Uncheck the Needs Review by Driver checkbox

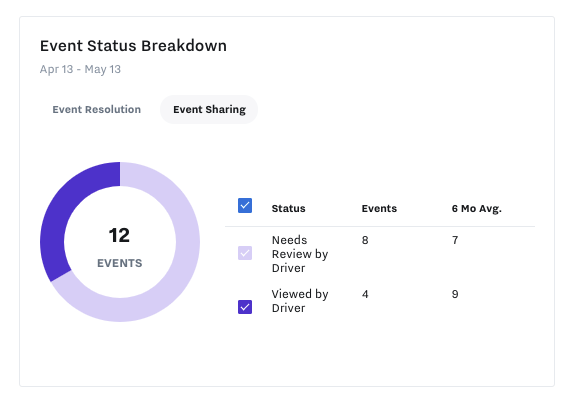coord(245,253)
